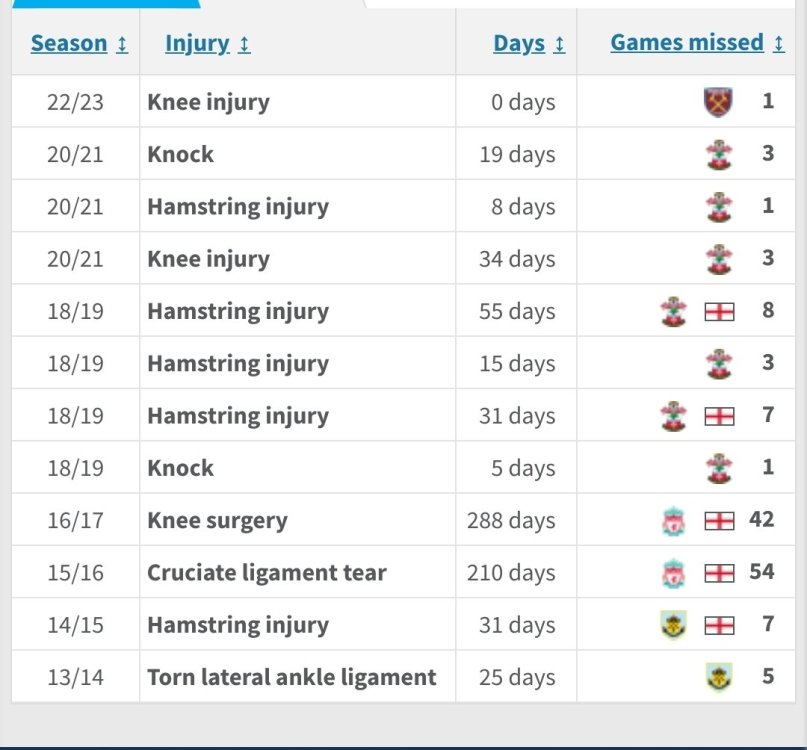Click England flag in 14/15 row
The image size is (807, 750).
[x=719, y=626]
